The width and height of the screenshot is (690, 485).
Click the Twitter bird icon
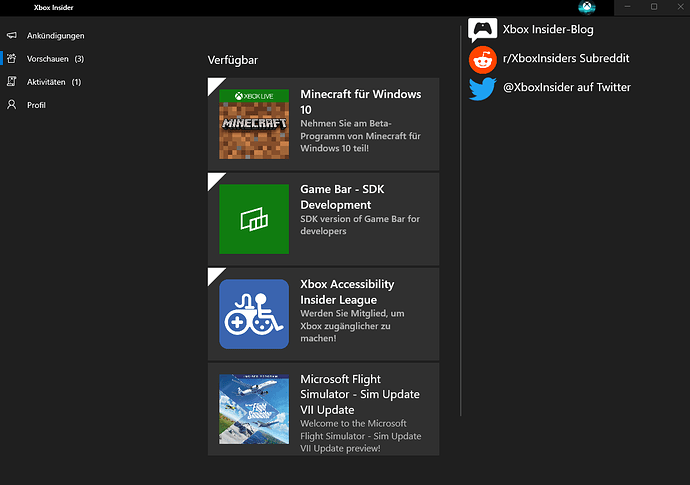483,88
